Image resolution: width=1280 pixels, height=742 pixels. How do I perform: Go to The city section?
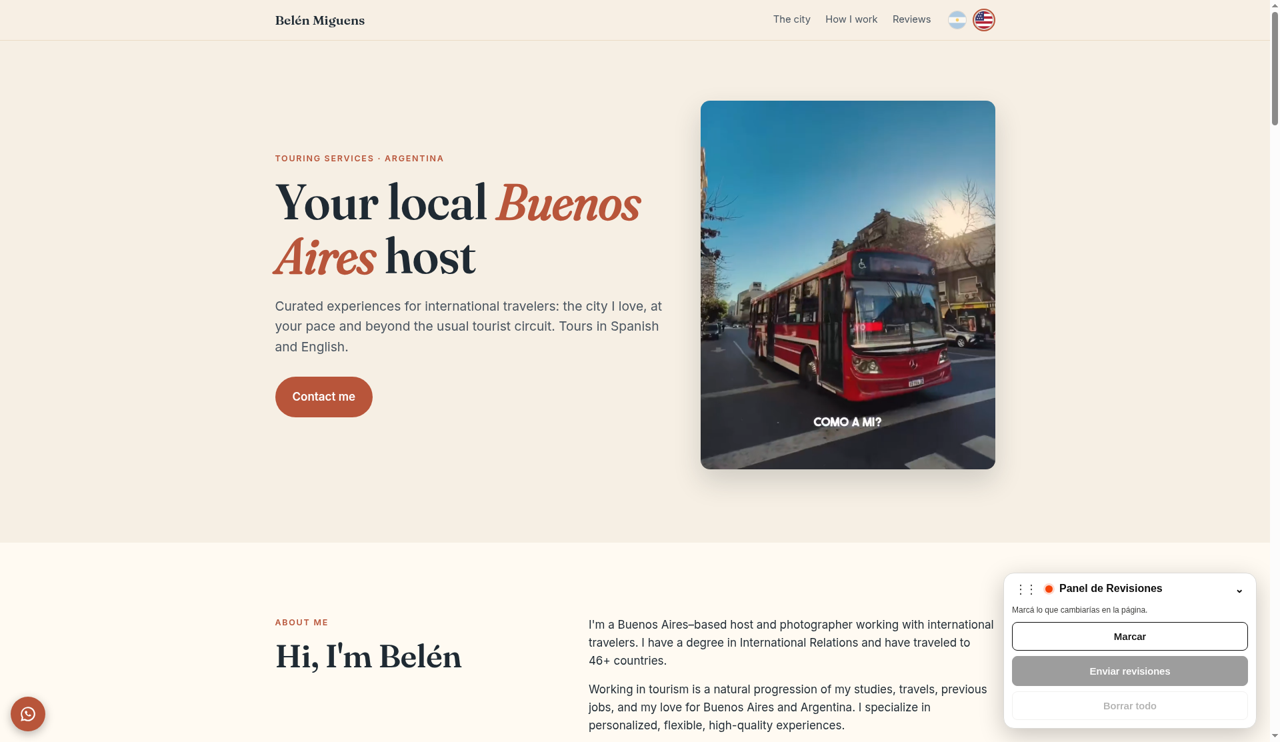coord(792,20)
